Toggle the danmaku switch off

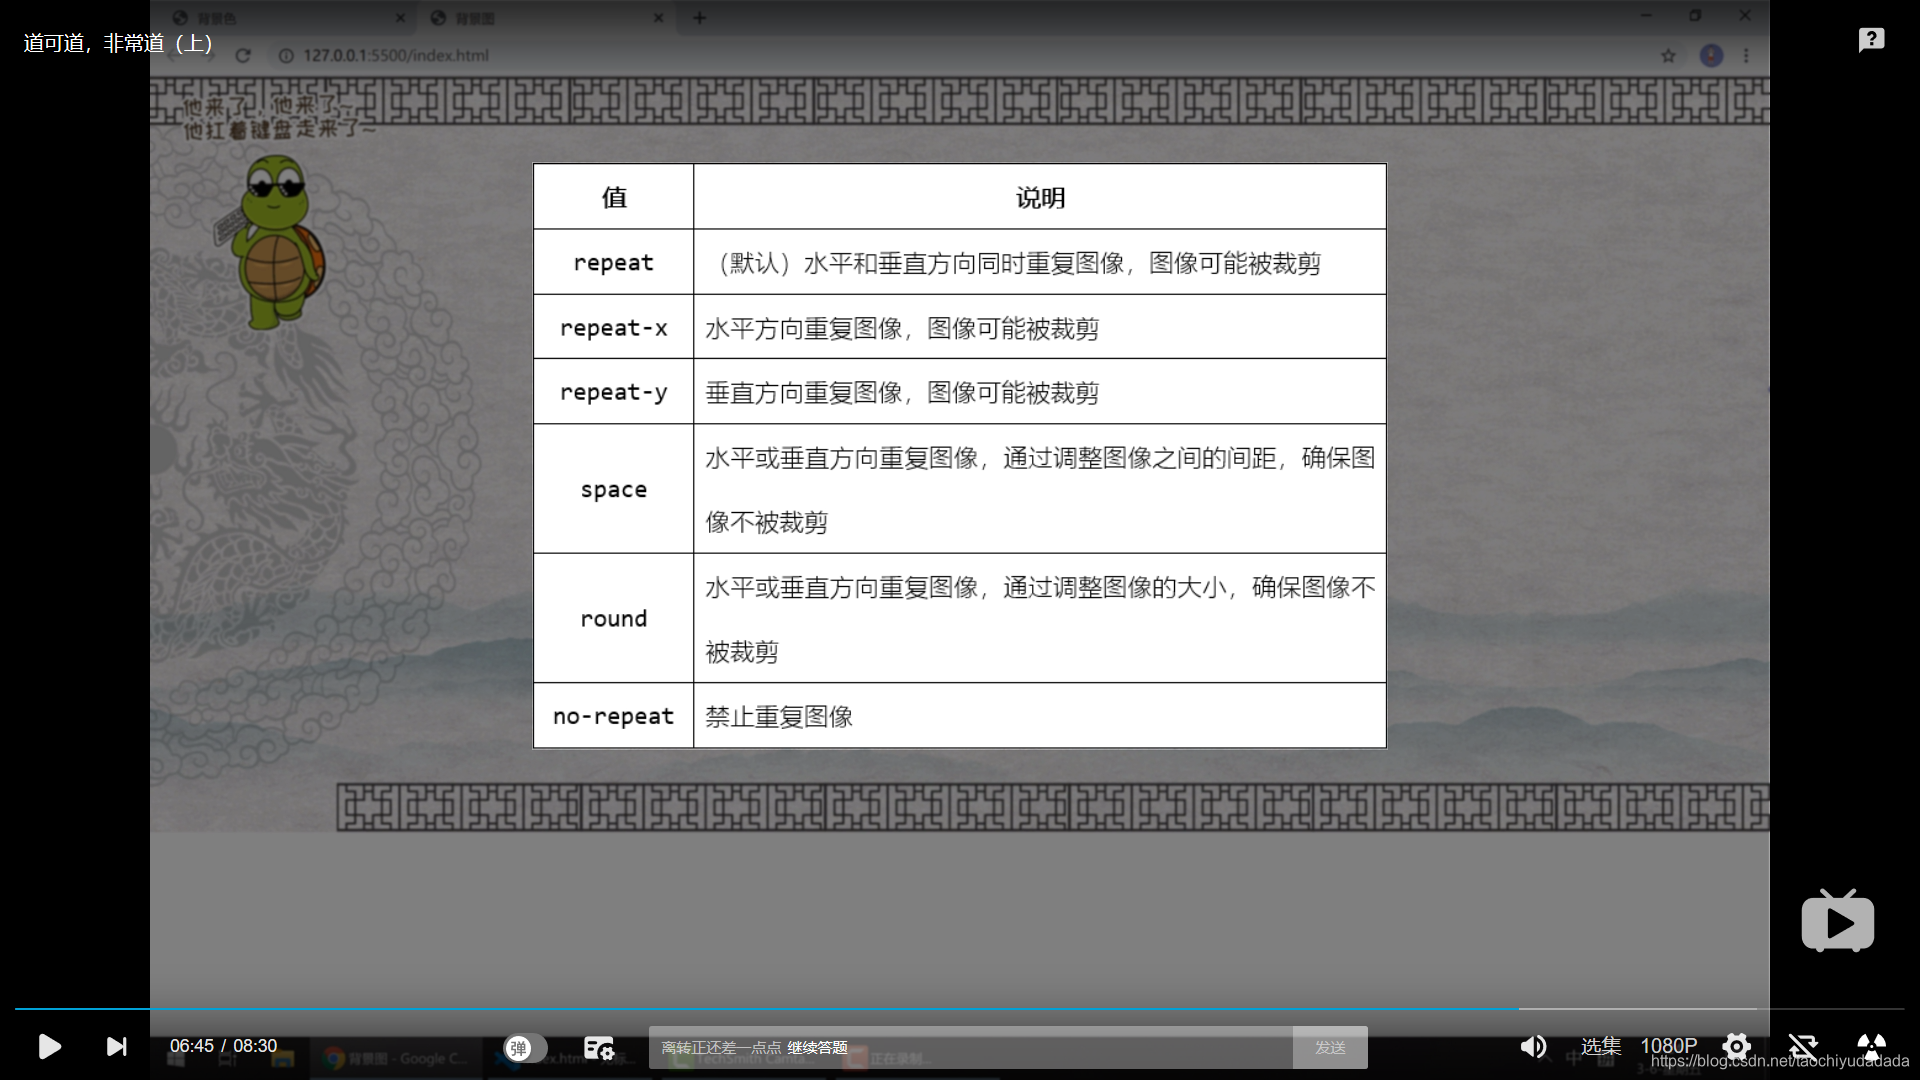tap(524, 1047)
